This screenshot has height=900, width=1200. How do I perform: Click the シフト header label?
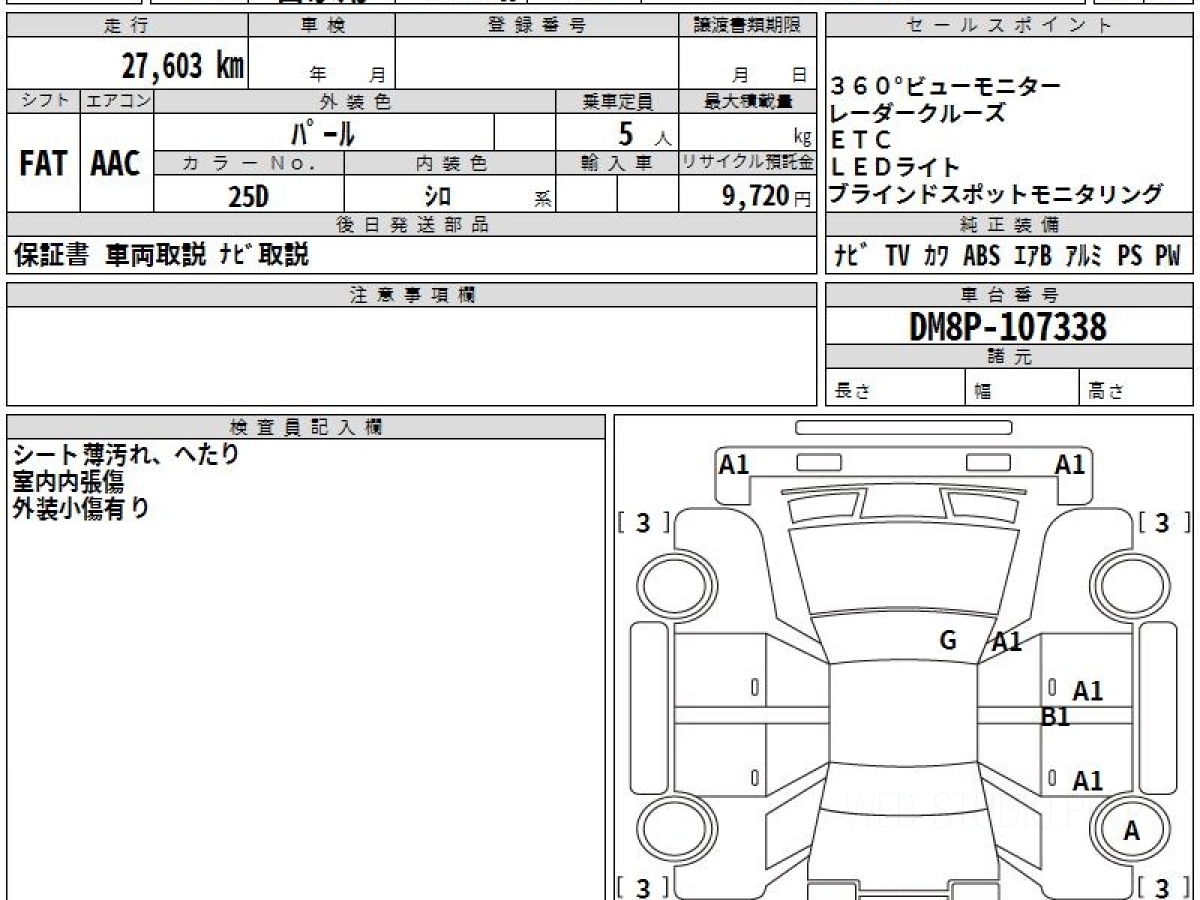coord(44,101)
